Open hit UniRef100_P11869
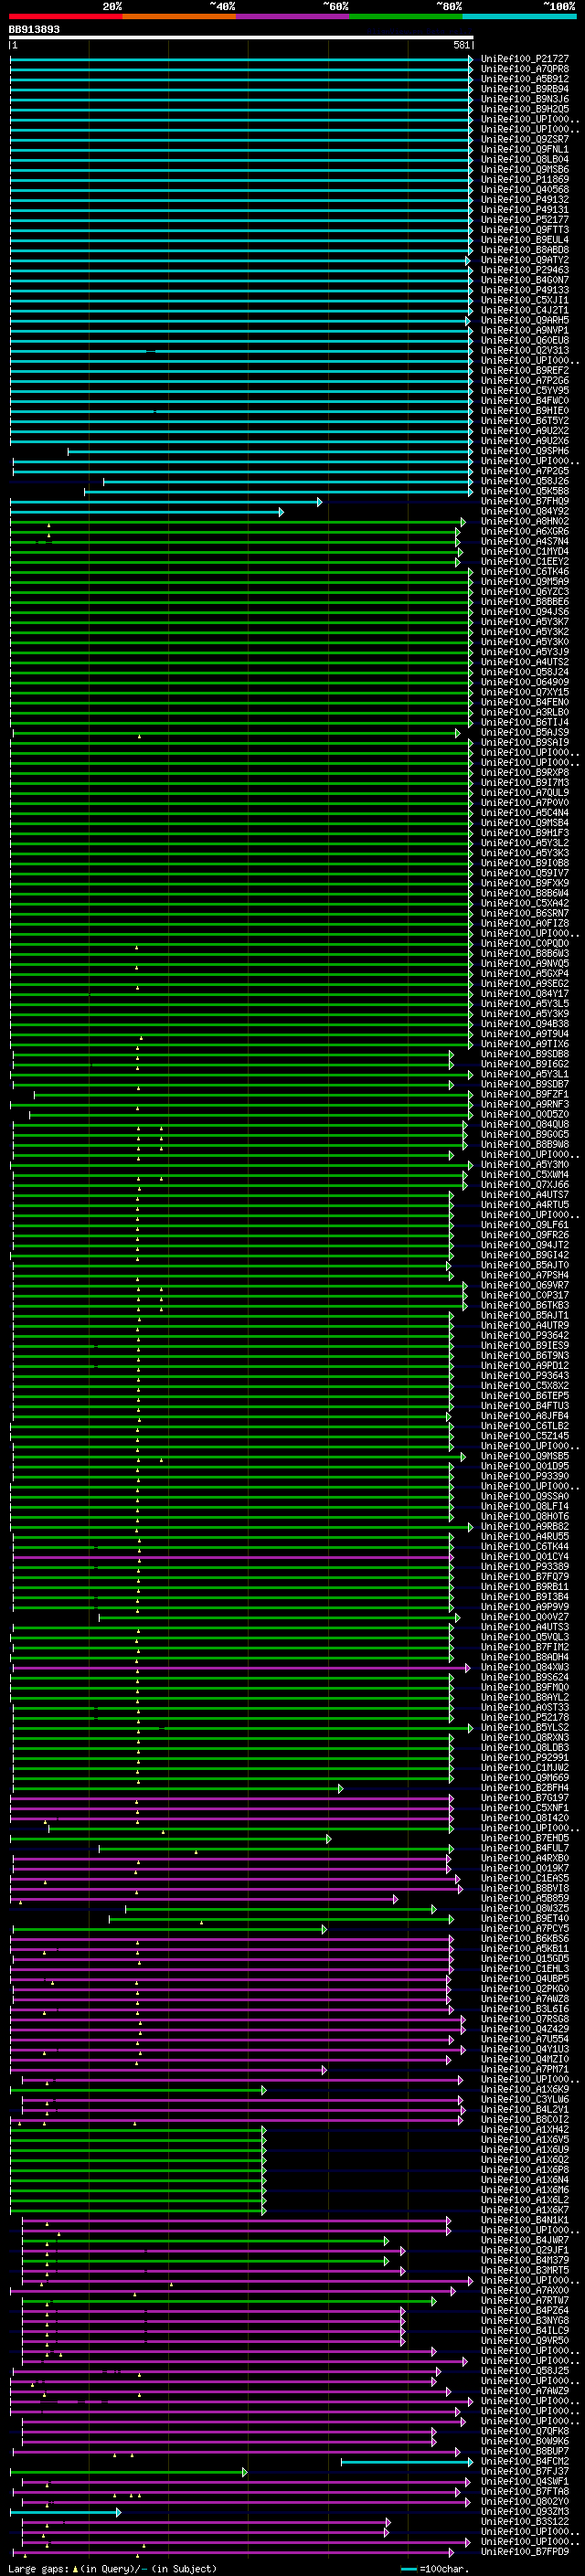 [525, 180]
